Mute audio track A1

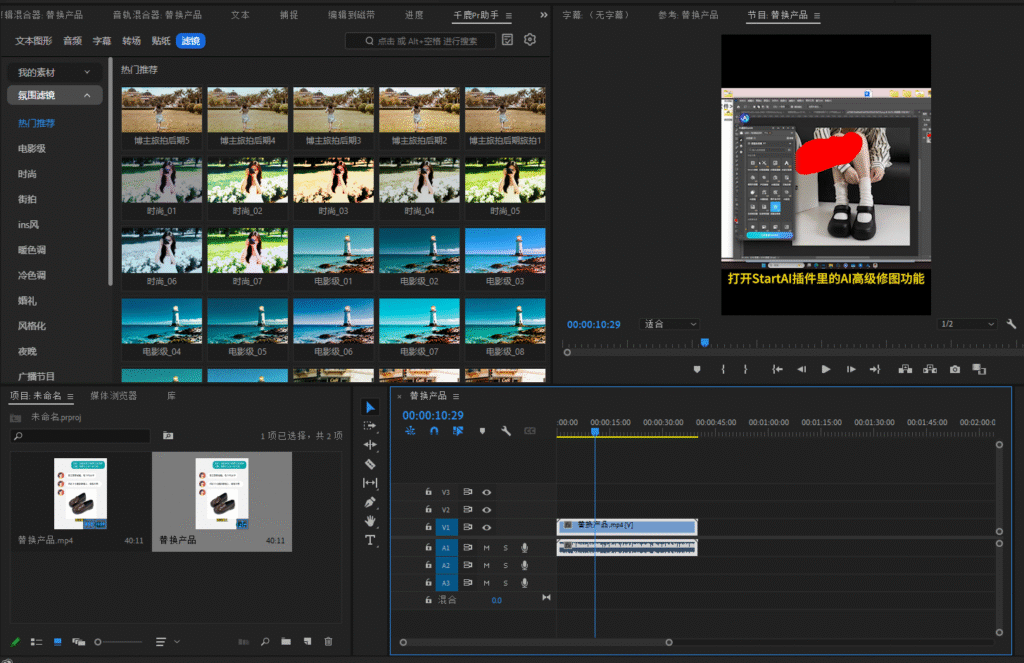pyautogui.click(x=487, y=548)
